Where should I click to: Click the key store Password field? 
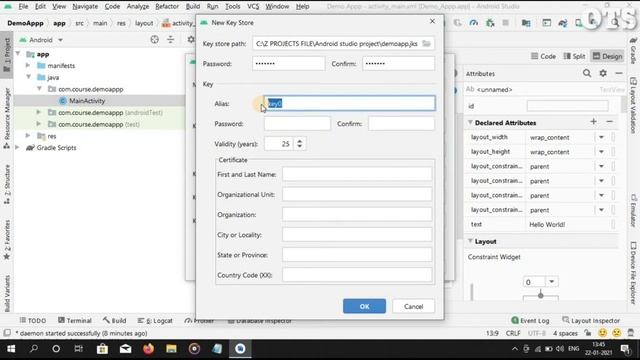(x=289, y=64)
